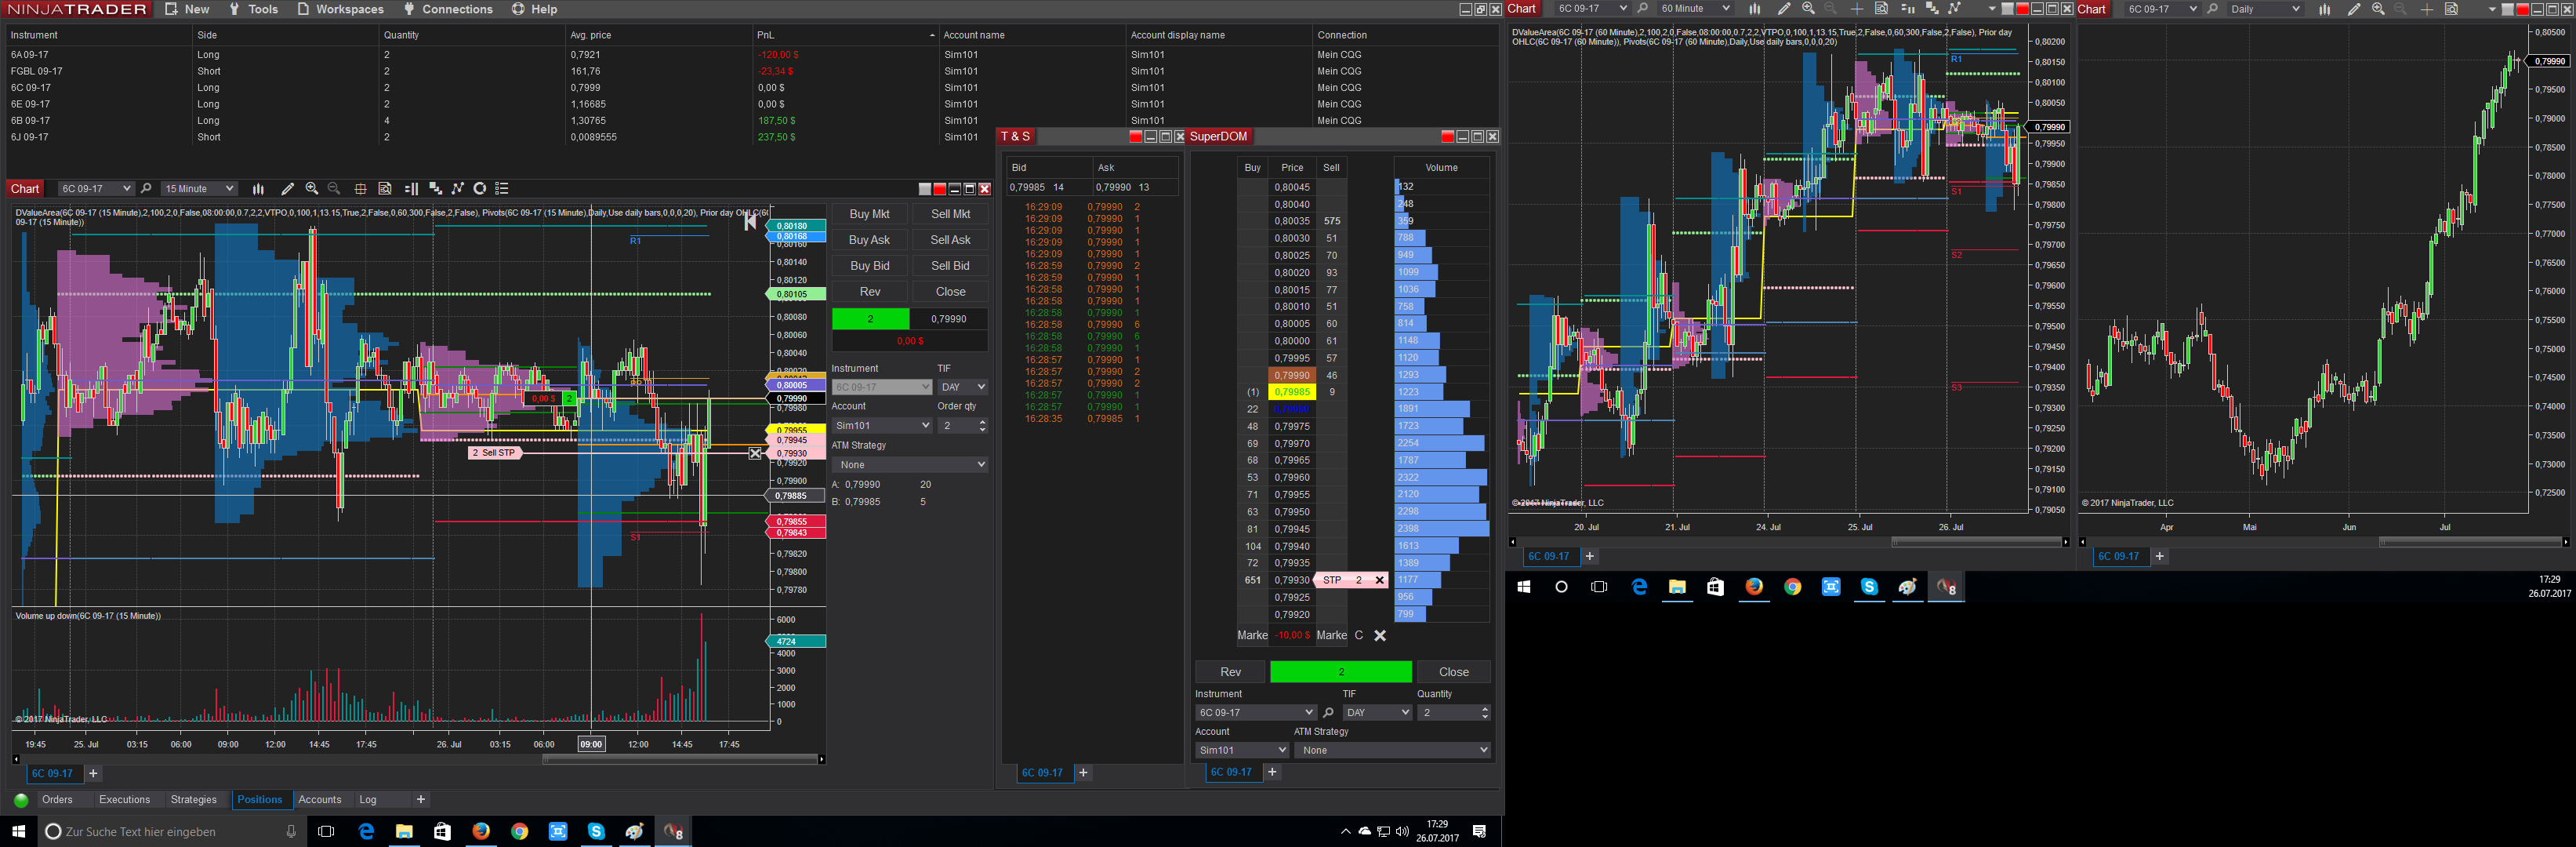This screenshot has width=2576, height=847.
Task: Click Windows search box in taskbar
Action: coord(171,832)
